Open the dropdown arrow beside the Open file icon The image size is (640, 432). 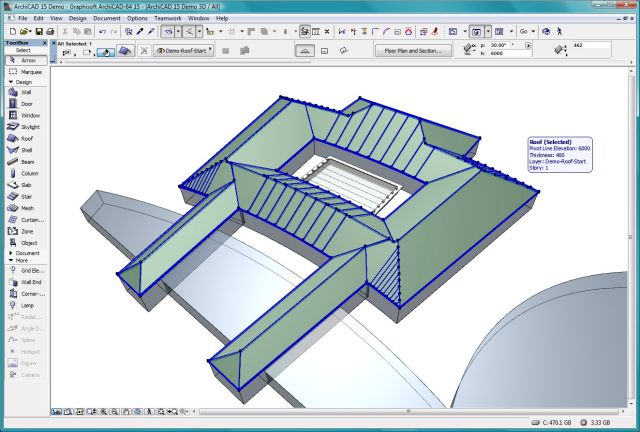click(31, 31)
